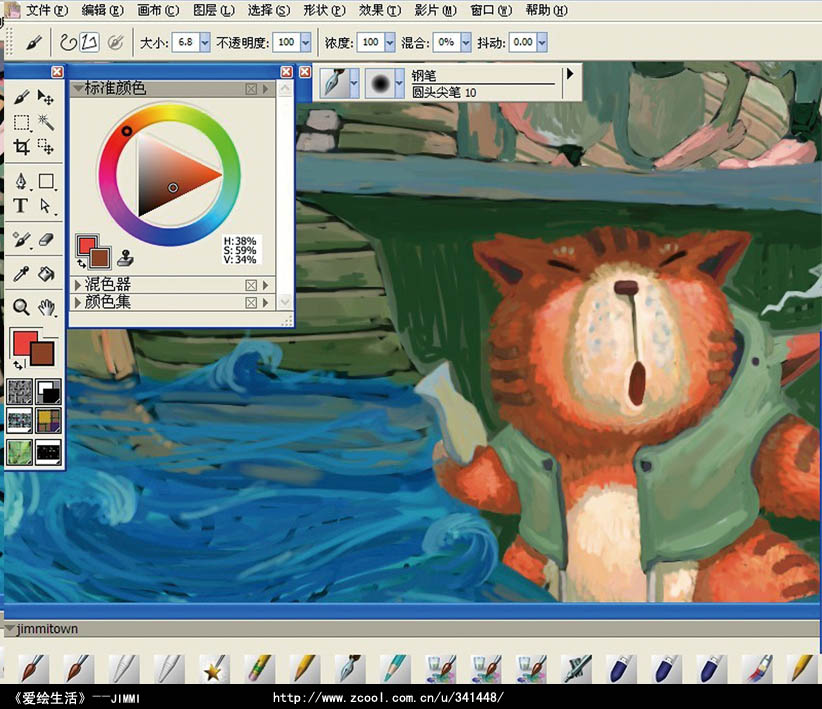This screenshot has width=822, height=709.
Task: Select the Magnifier zoom tool
Action: (x=21, y=307)
